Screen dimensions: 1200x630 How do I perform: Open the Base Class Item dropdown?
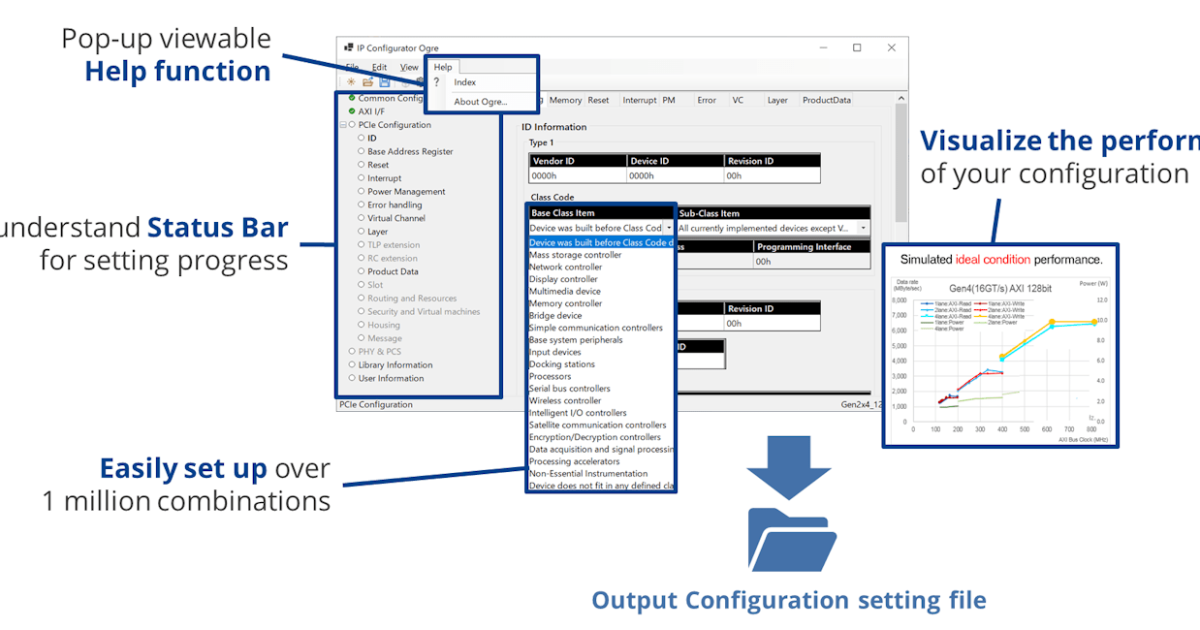tap(668, 227)
